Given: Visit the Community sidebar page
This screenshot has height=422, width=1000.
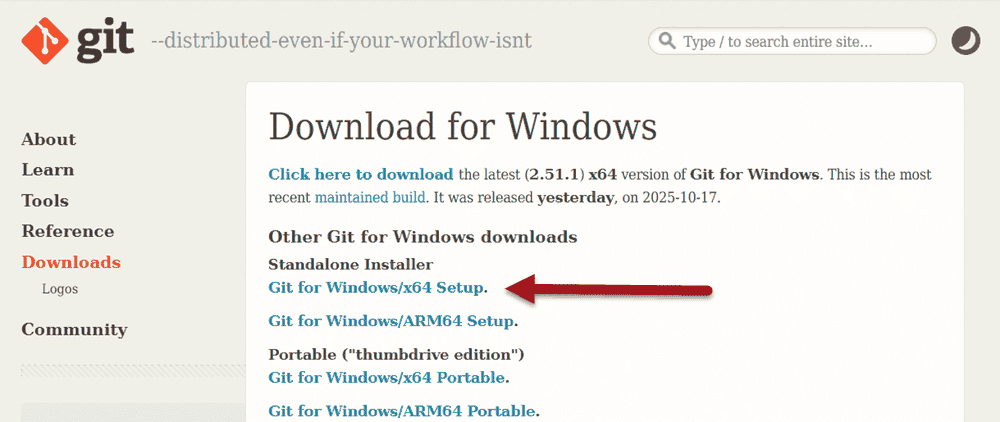Looking at the screenshot, I should (x=74, y=329).
